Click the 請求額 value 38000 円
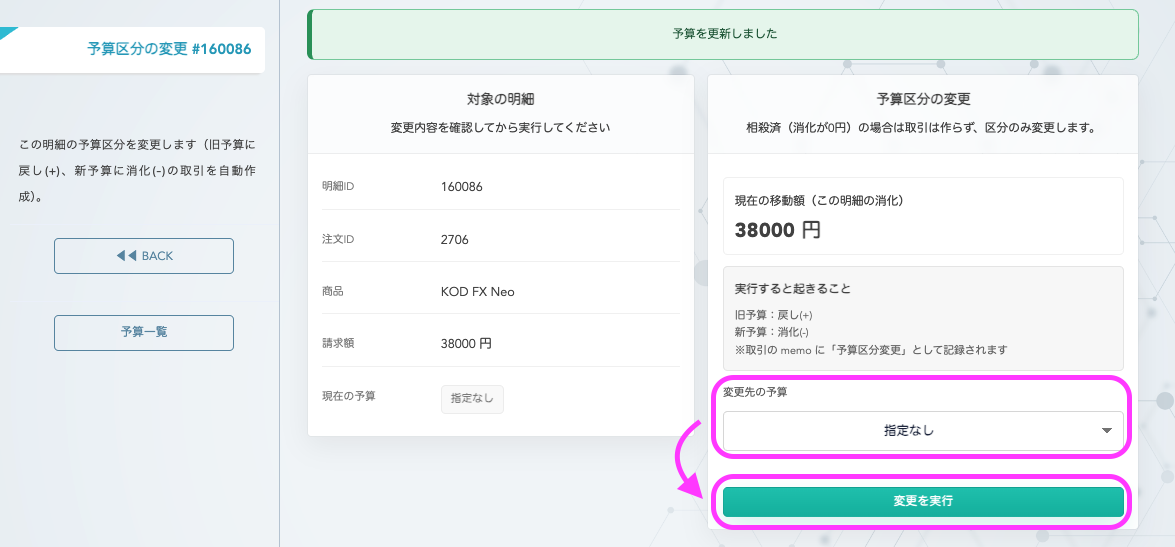Image resolution: width=1175 pixels, height=547 pixels. point(466,343)
